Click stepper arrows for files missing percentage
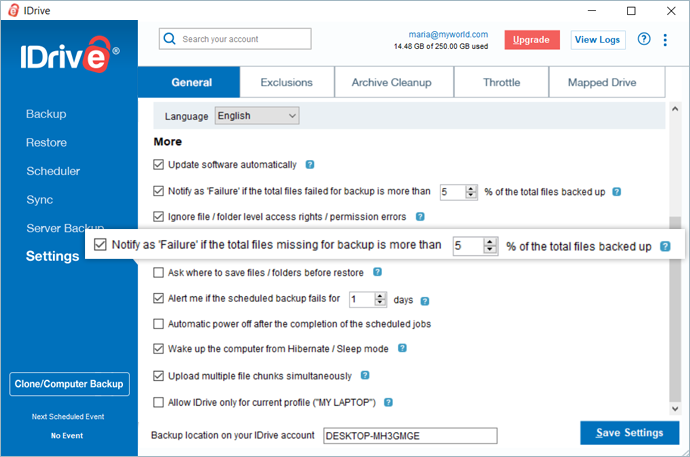 (490, 246)
